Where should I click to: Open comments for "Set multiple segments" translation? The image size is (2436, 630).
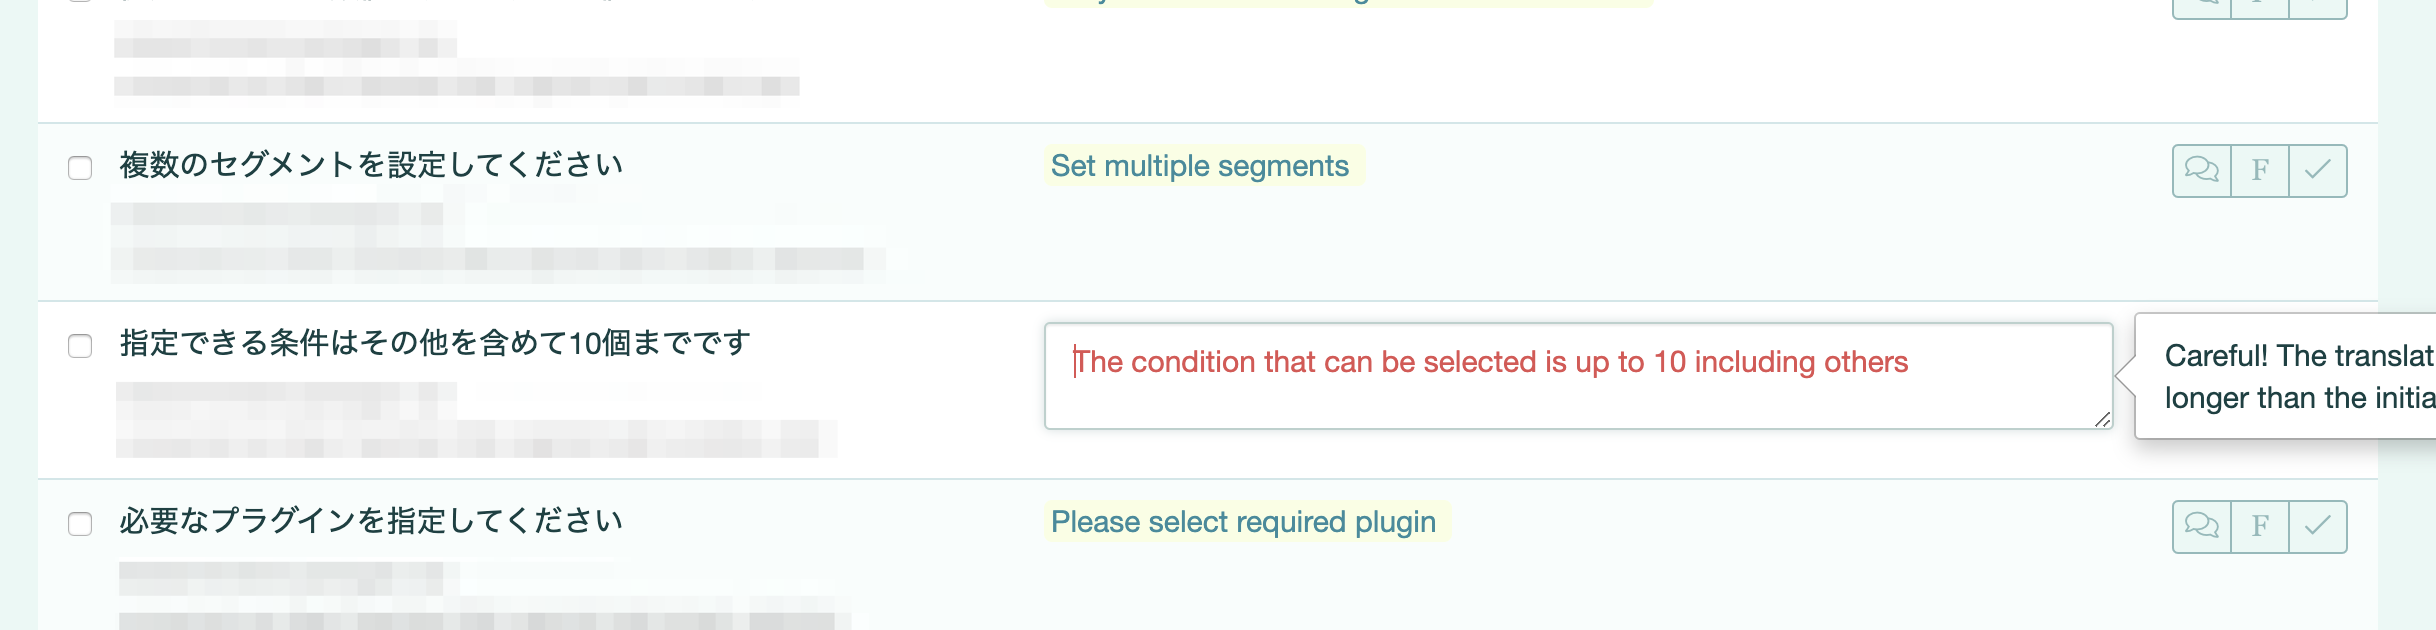pyautogui.click(x=2201, y=170)
